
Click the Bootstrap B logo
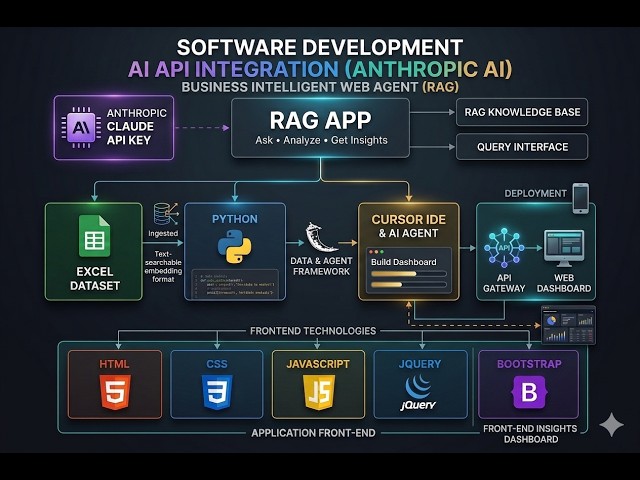529,392
